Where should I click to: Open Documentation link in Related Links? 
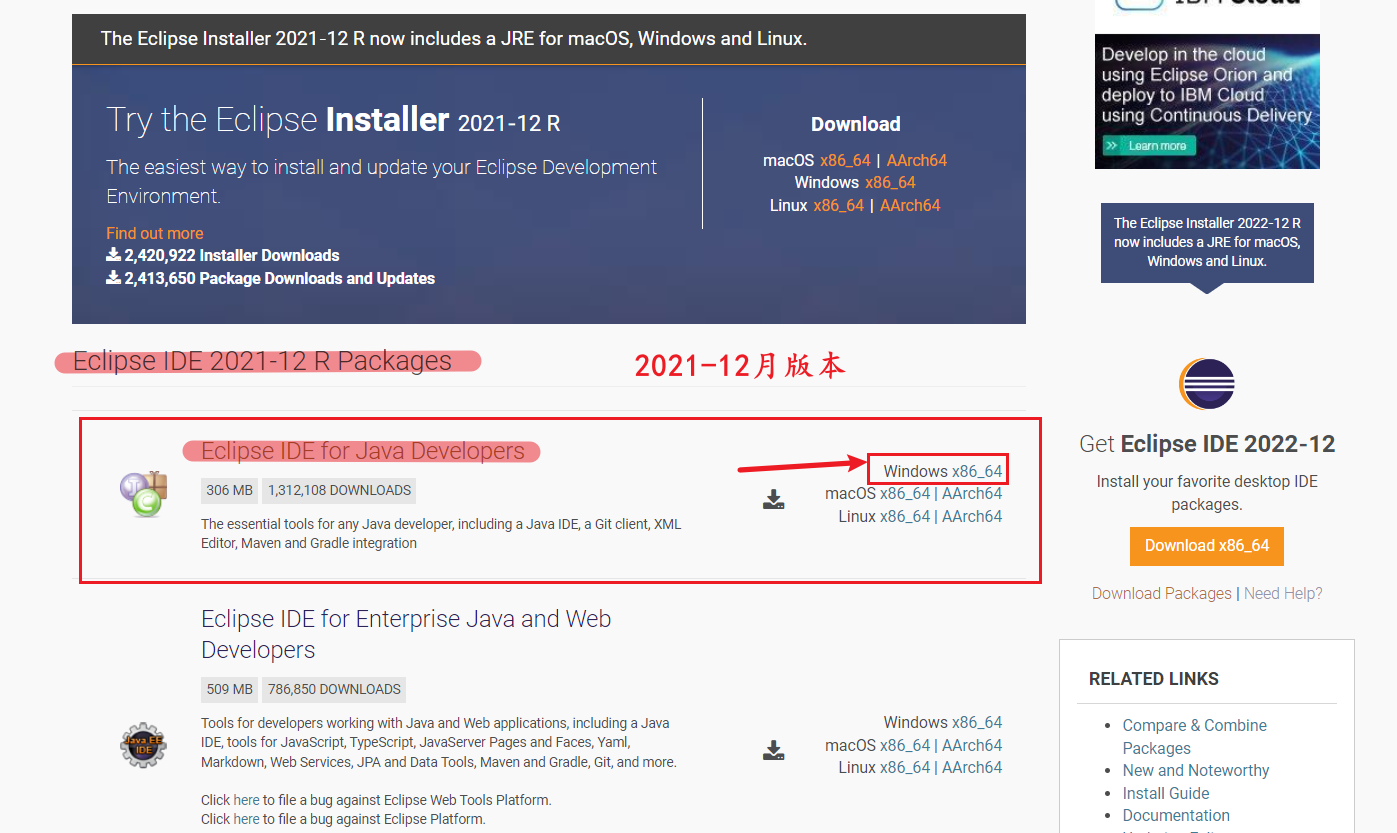[1176, 815]
